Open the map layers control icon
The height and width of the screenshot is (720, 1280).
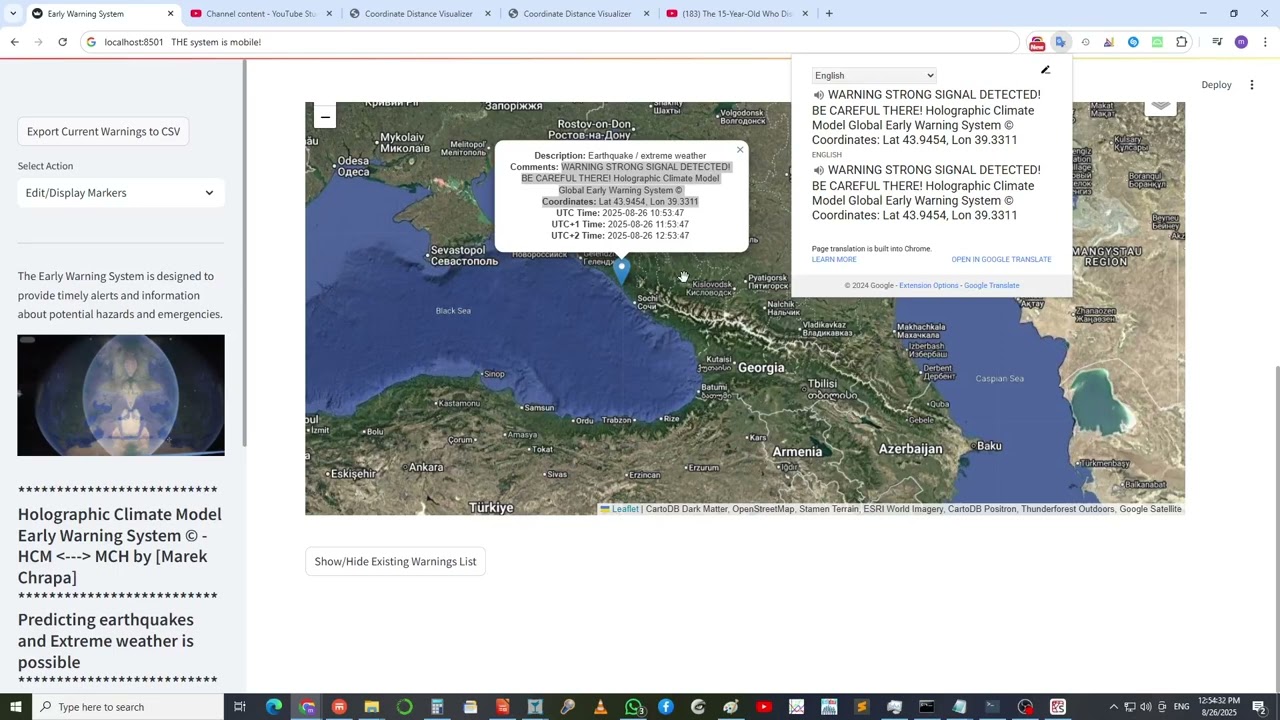1160,106
